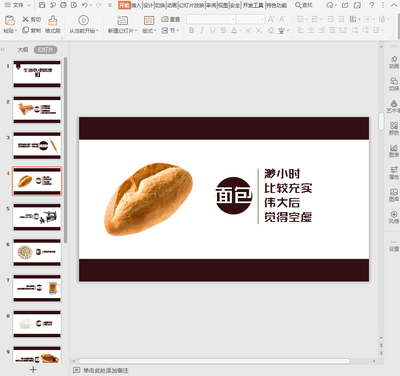Image resolution: width=400 pixels, height=376 pixels.
Task: Open the font name combo box dropdown
Action: pos(233,19)
